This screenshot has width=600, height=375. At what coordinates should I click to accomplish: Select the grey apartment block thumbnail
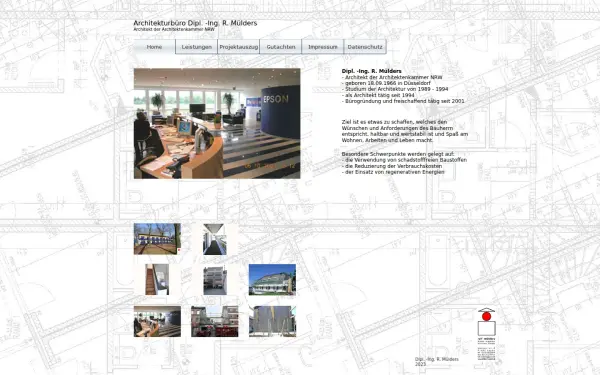click(215, 280)
